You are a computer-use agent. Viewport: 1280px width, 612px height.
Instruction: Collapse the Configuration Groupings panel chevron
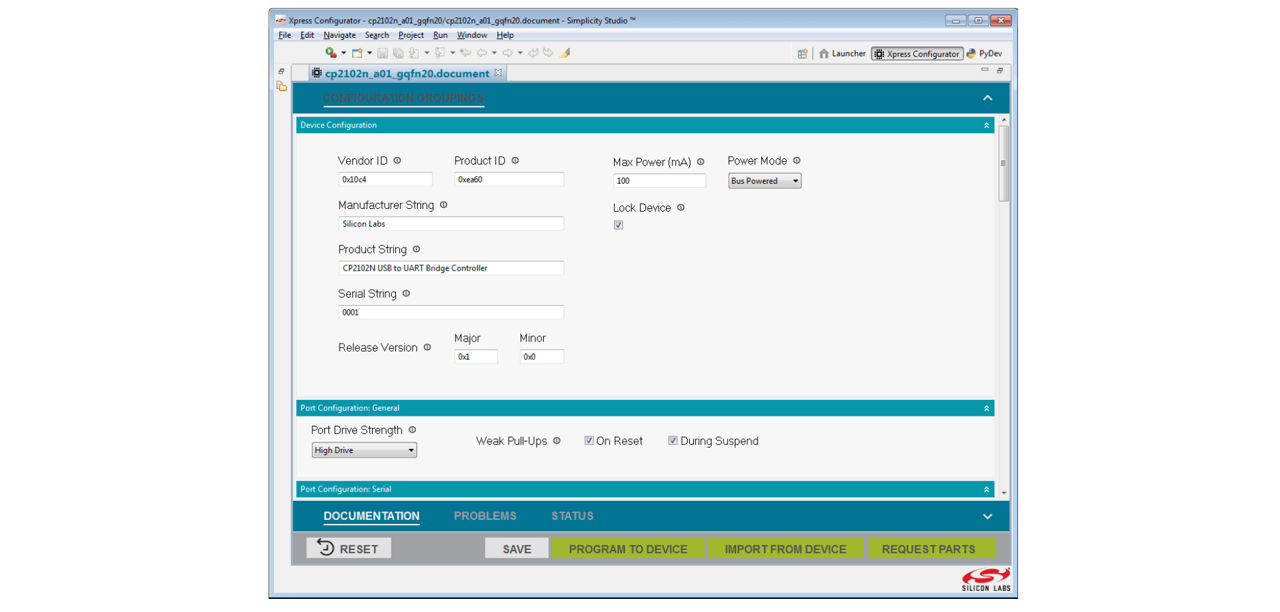[988, 98]
